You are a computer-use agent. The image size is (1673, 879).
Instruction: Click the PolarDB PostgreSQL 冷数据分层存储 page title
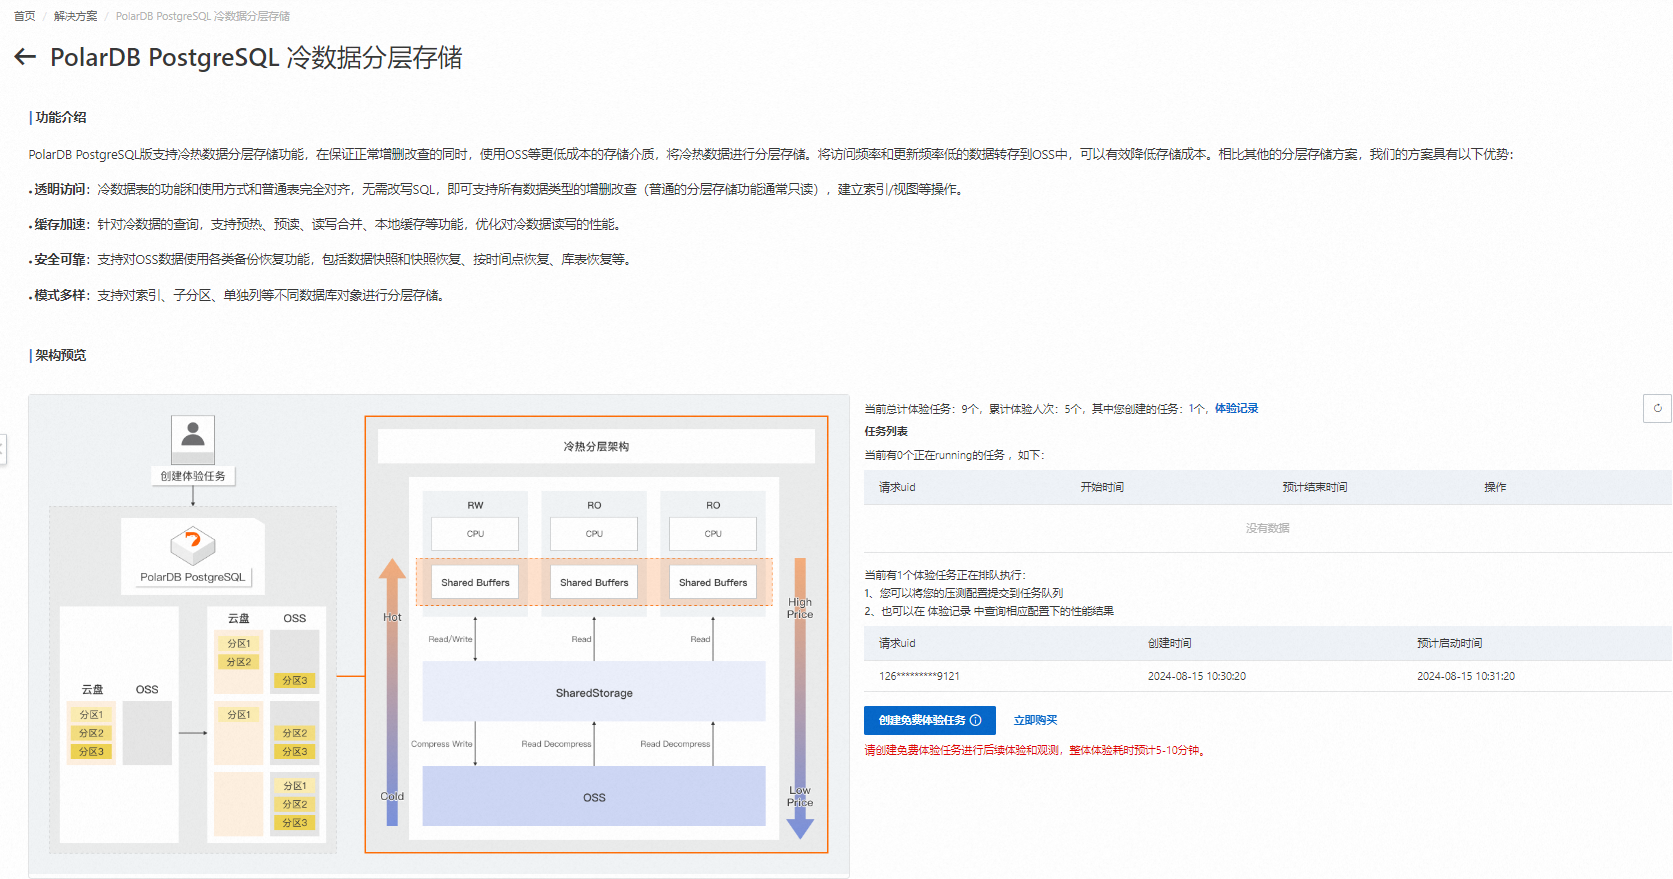[x=256, y=58]
